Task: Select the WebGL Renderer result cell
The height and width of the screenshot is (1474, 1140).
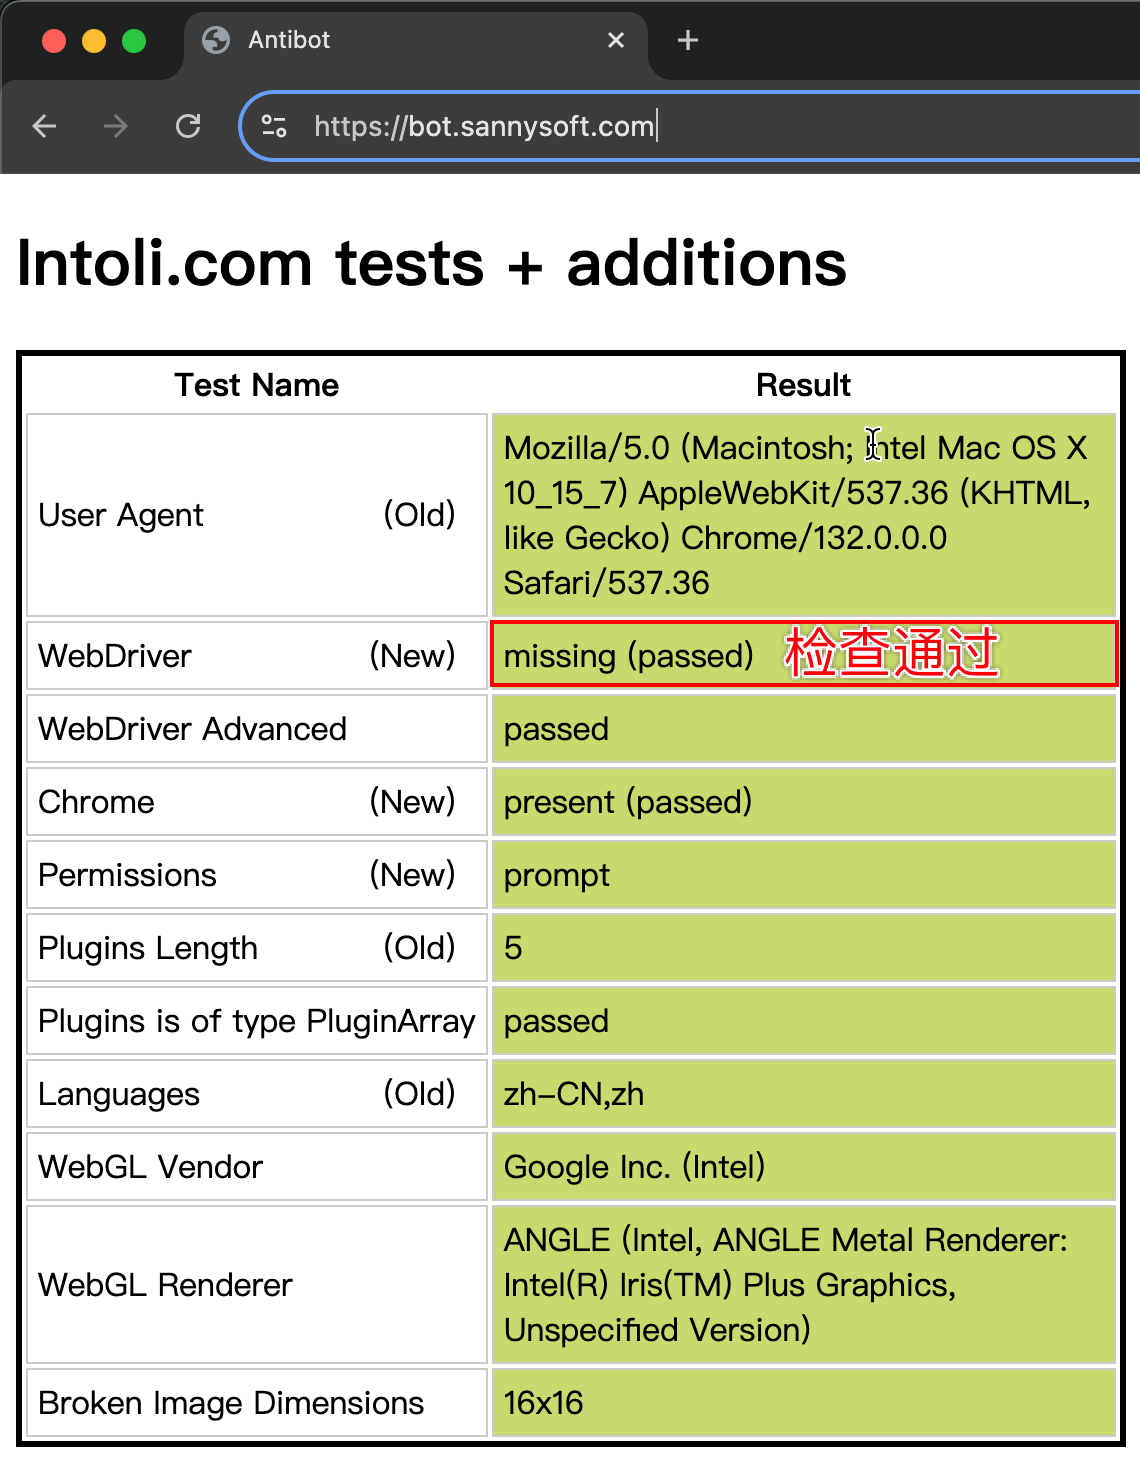Action: point(785,1285)
